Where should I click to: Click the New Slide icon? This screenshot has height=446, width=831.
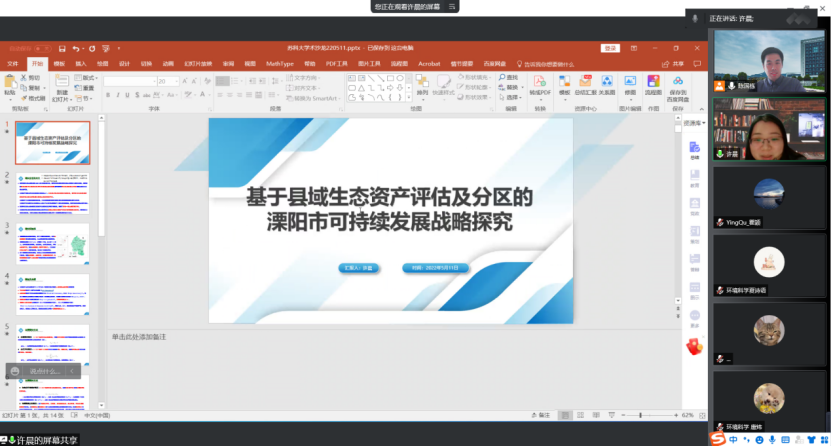tap(62, 84)
